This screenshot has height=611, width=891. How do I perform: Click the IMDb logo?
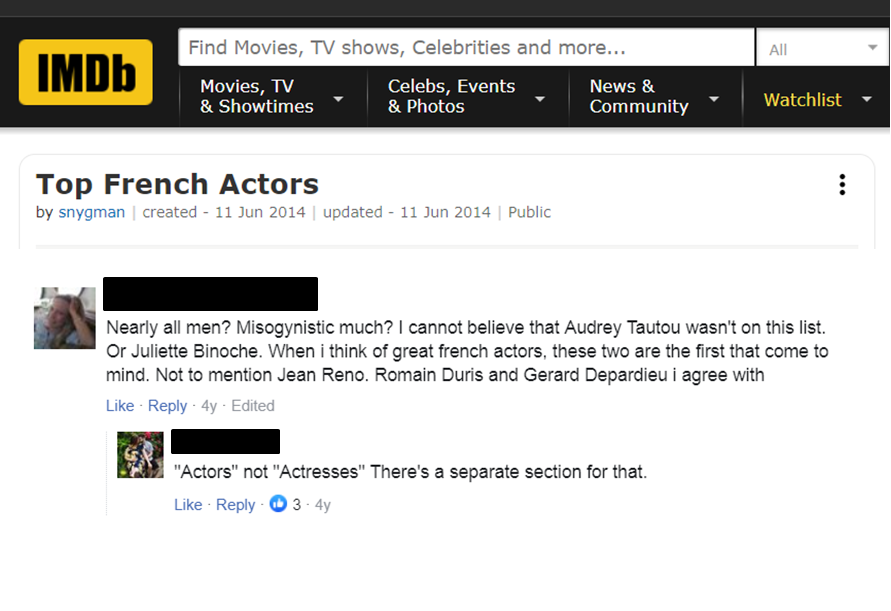[85, 72]
